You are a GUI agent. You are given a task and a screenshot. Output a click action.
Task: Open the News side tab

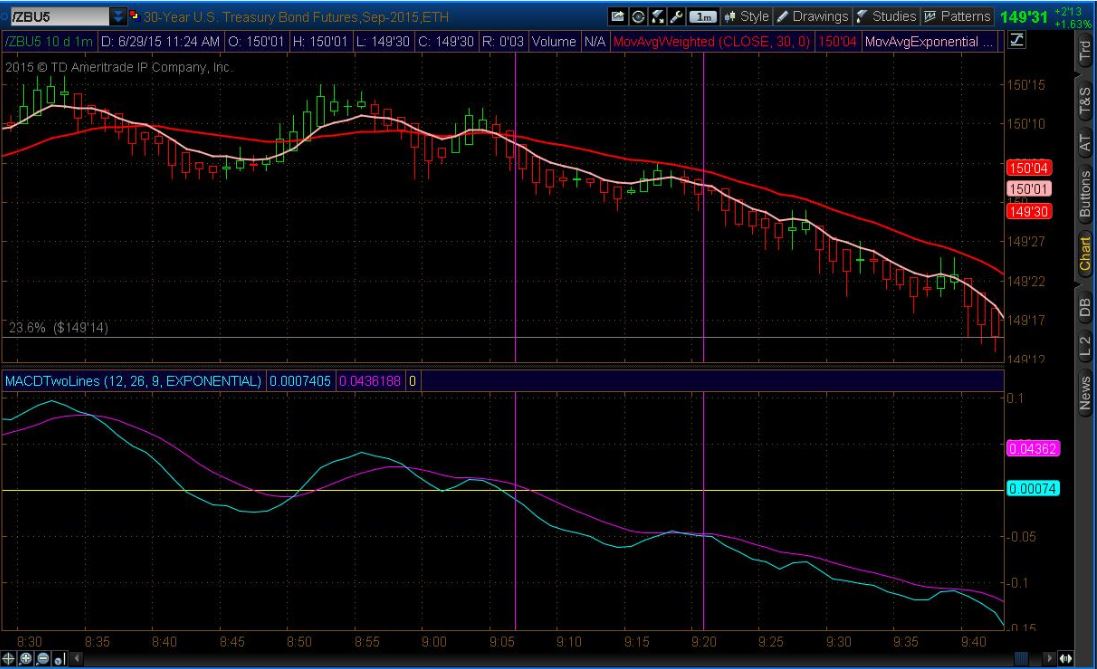click(x=1084, y=393)
